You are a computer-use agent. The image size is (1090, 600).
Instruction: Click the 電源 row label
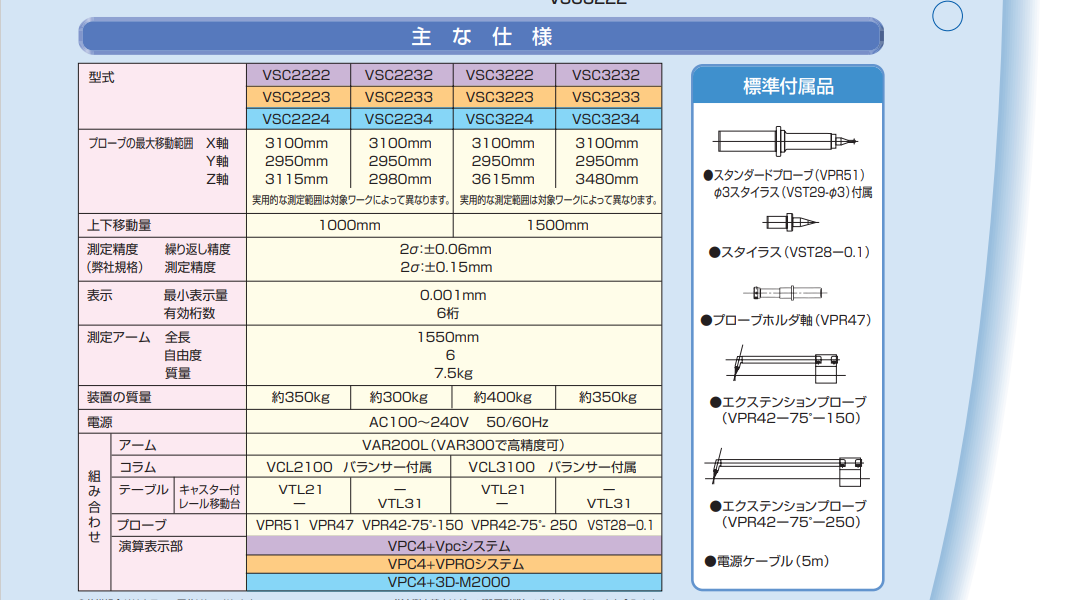point(99,422)
